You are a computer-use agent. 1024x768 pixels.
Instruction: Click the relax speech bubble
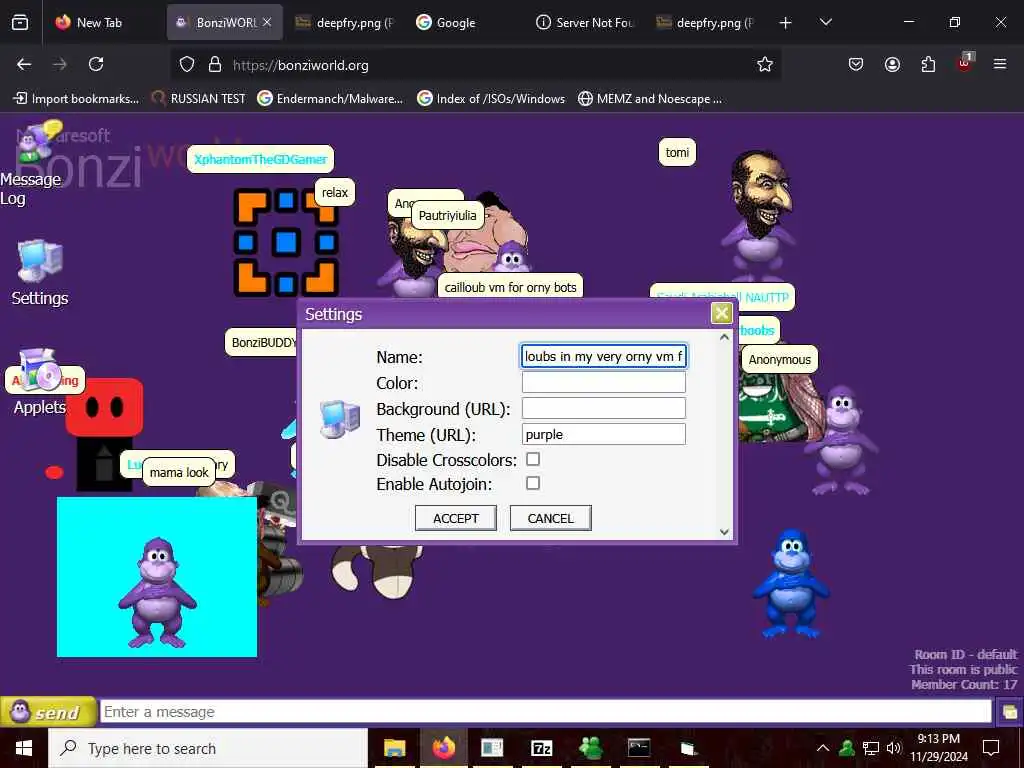coord(334,193)
